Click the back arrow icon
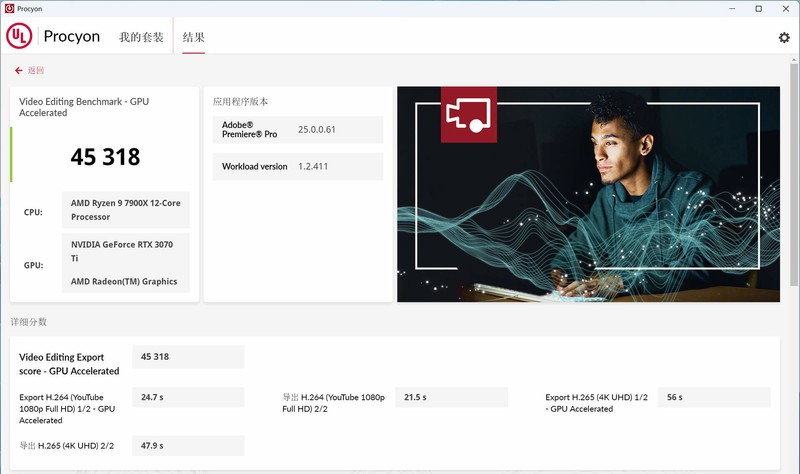Image resolution: width=800 pixels, height=474 pixels. 19,70
